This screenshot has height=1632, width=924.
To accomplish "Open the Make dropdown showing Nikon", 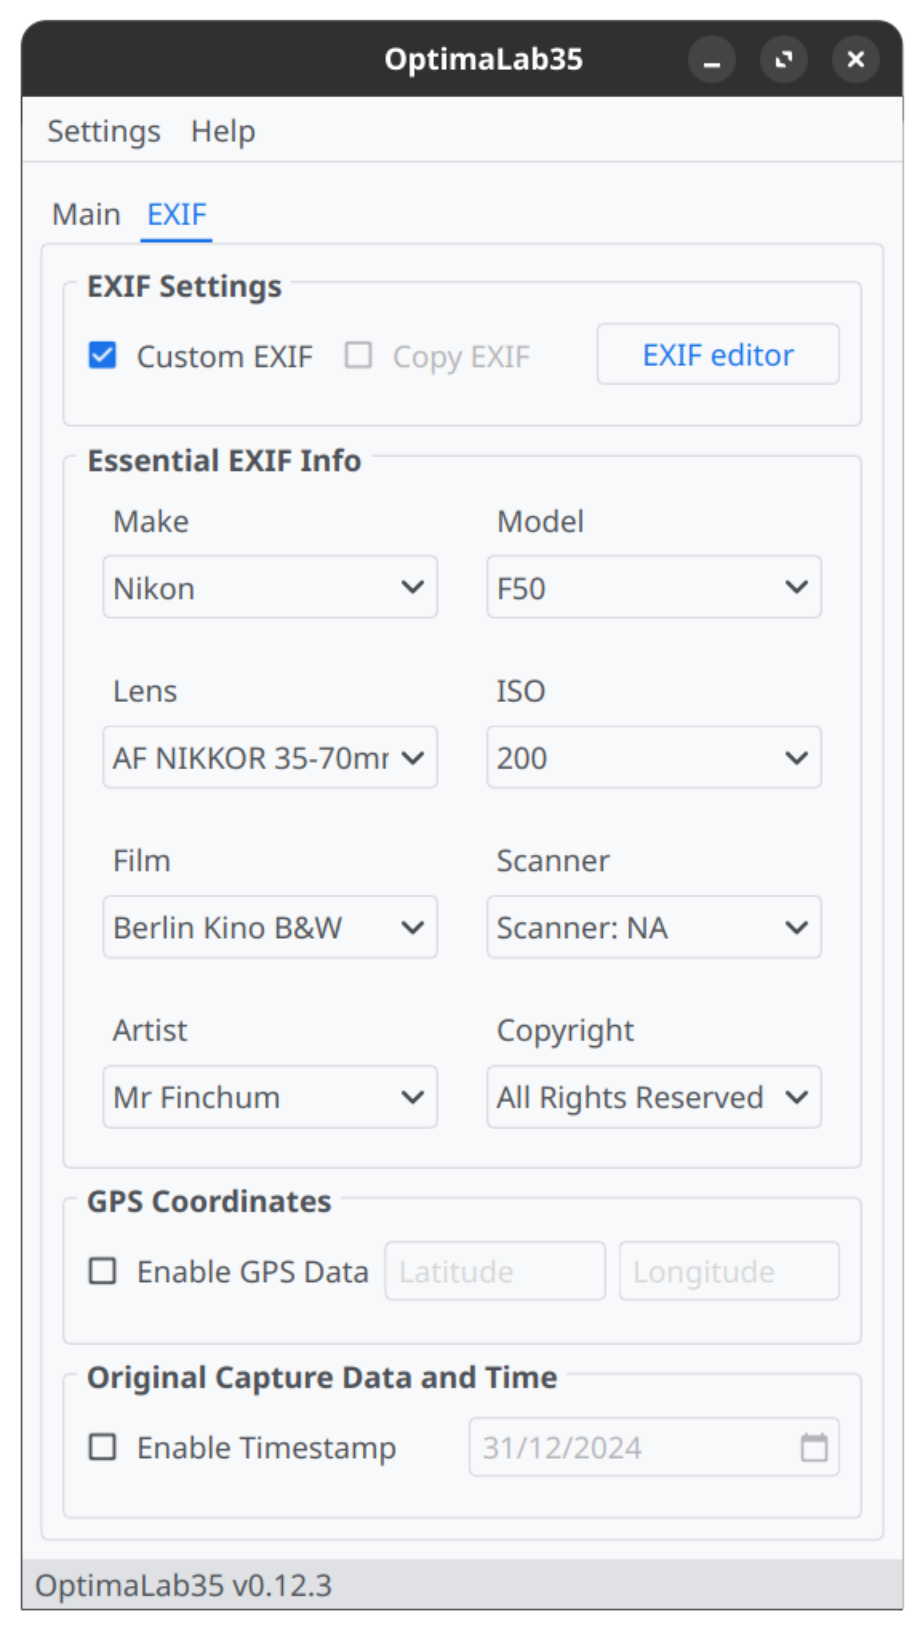I will click(x=270, y=587).
